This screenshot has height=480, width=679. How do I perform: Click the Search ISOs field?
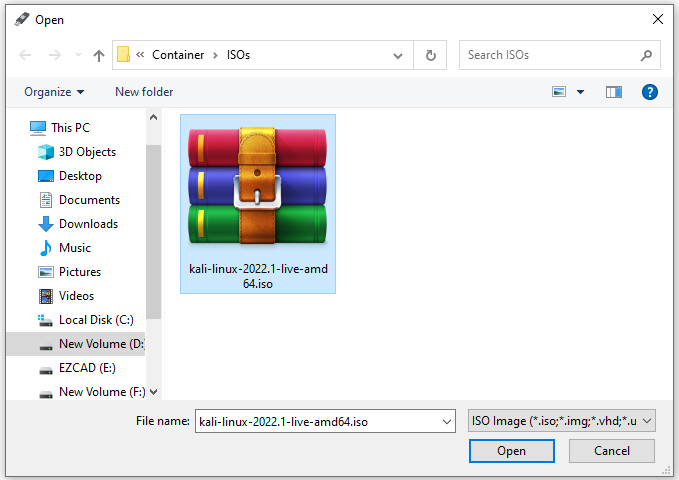coord(550,55)
